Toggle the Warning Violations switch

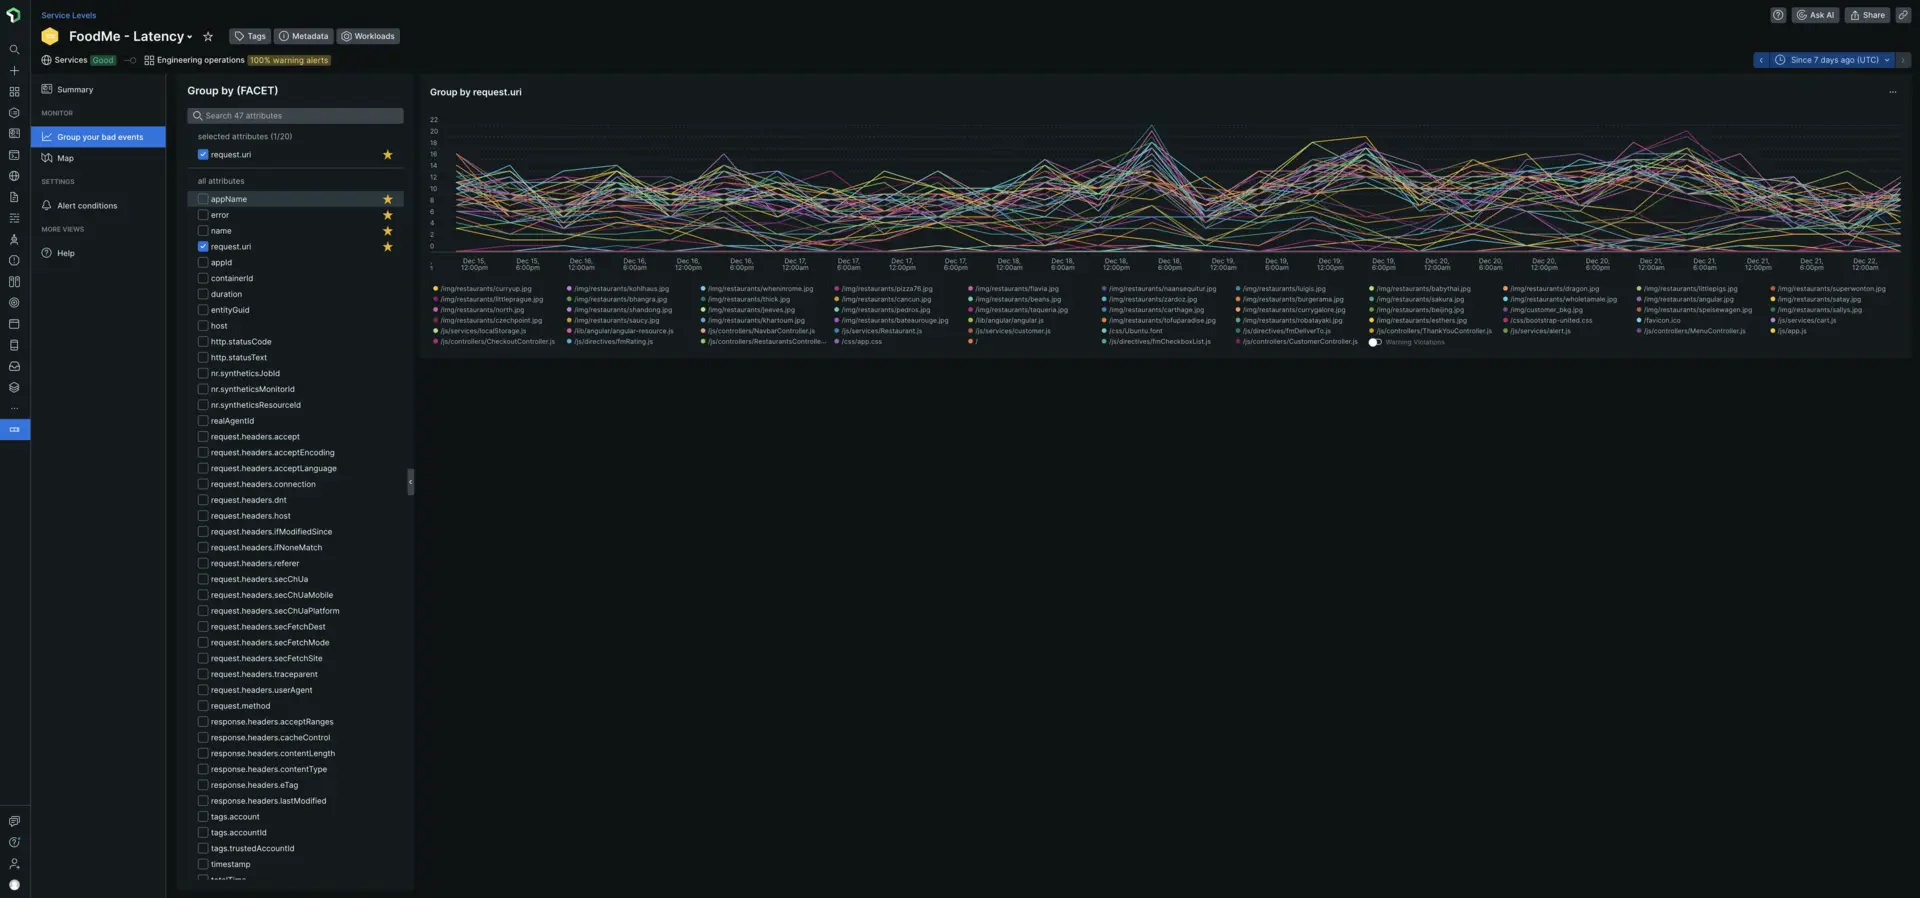click(1375, 342)
